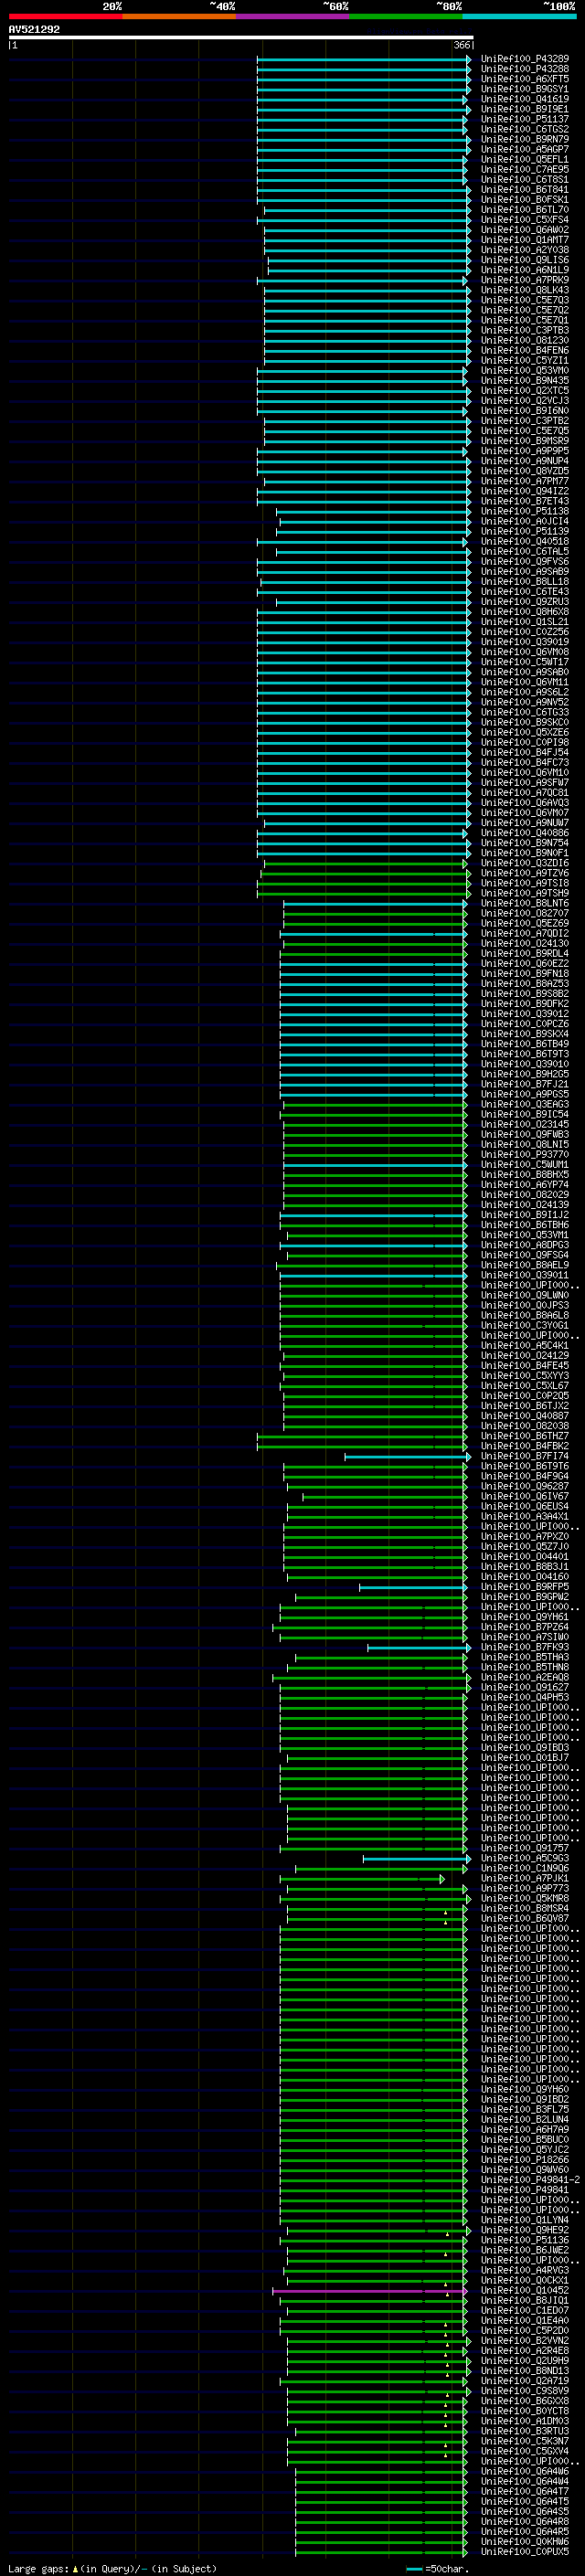Select hit label UniRef100_Q91627
The image size is (585, 2576).
(x=524, y=1687)
